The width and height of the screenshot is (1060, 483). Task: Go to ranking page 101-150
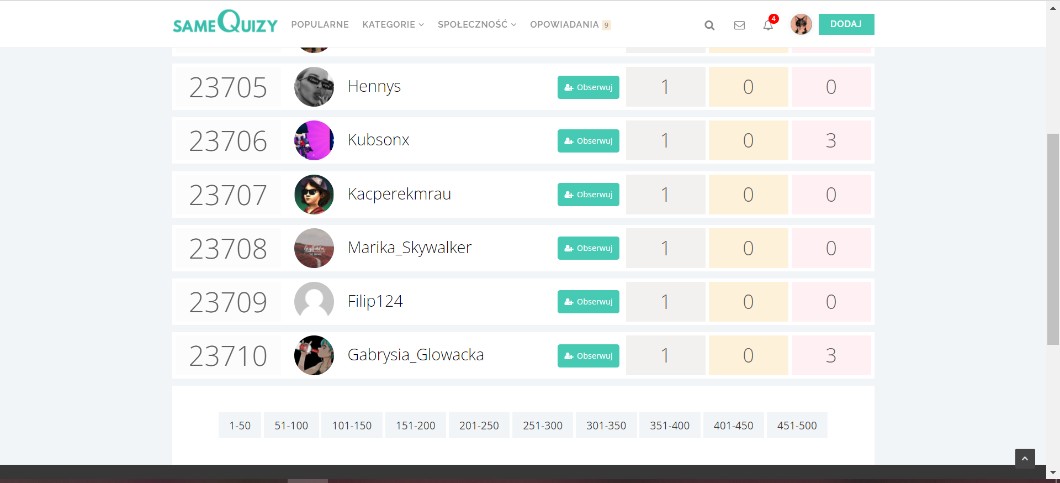click(x=352, y=426)
